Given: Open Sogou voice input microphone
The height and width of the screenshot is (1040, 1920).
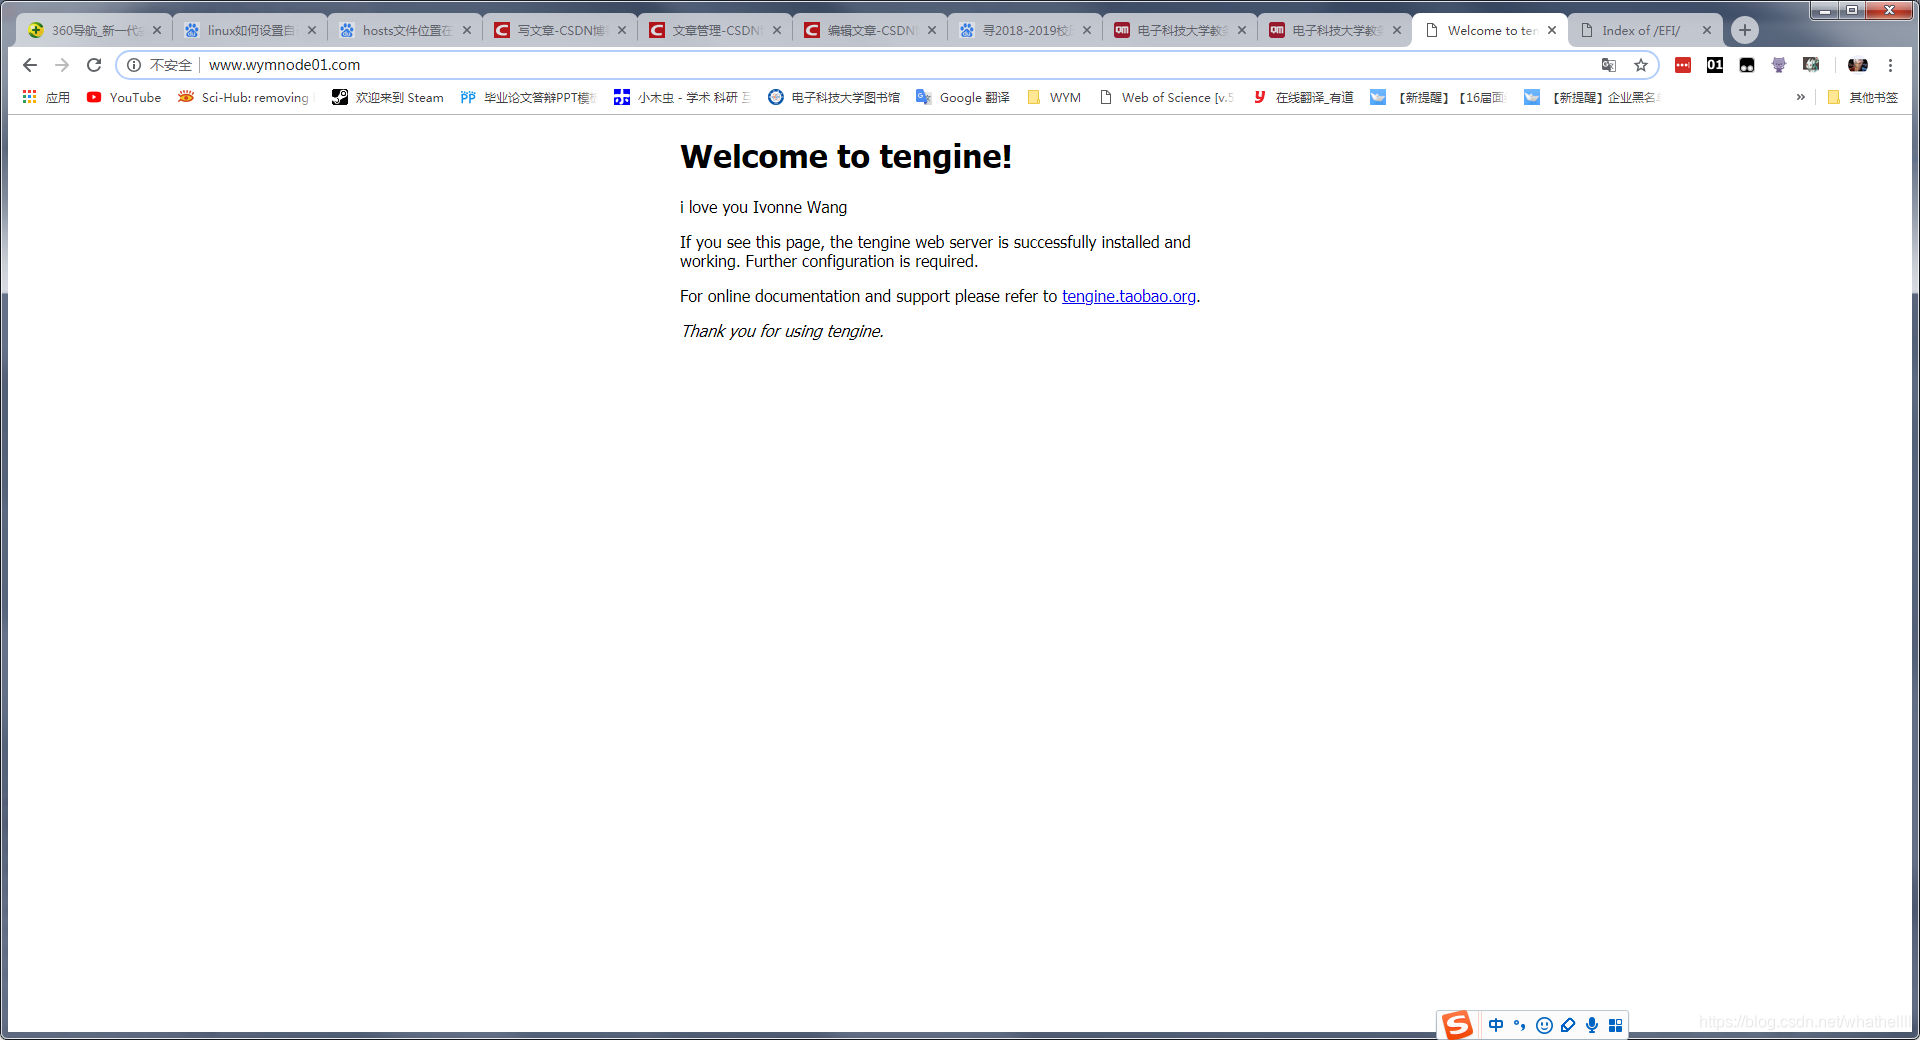Looking at the screenshot, I should (x=1591, y=1025).
